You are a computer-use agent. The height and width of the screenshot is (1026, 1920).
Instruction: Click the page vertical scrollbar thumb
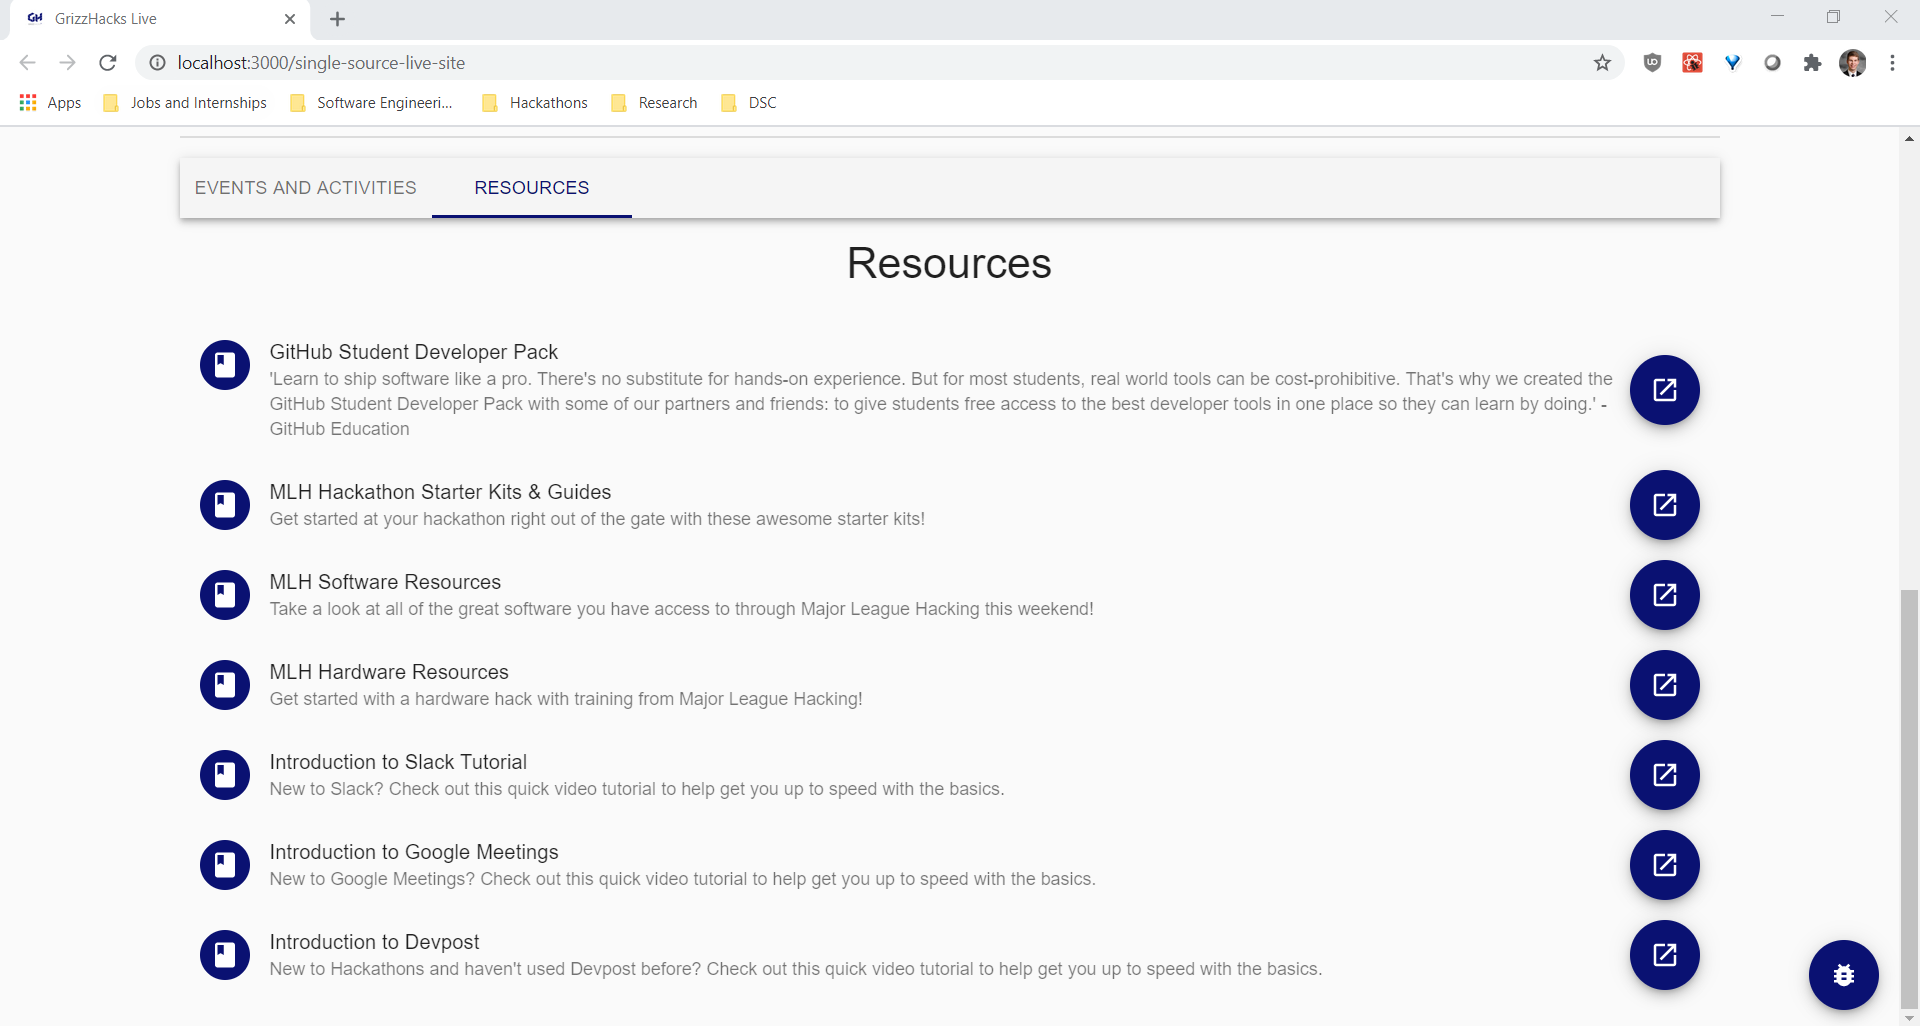tap(1910, 798)
